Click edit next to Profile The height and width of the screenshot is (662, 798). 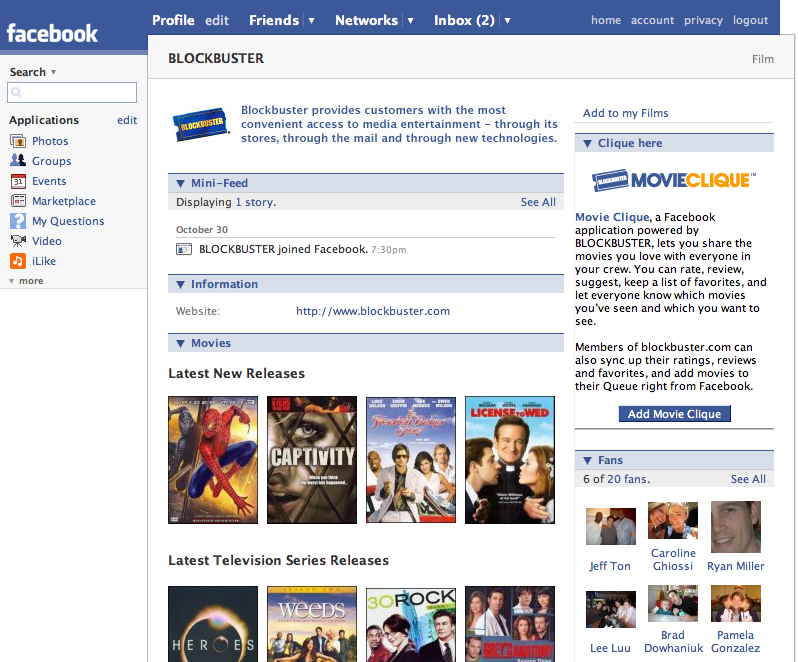pos(217,20)
